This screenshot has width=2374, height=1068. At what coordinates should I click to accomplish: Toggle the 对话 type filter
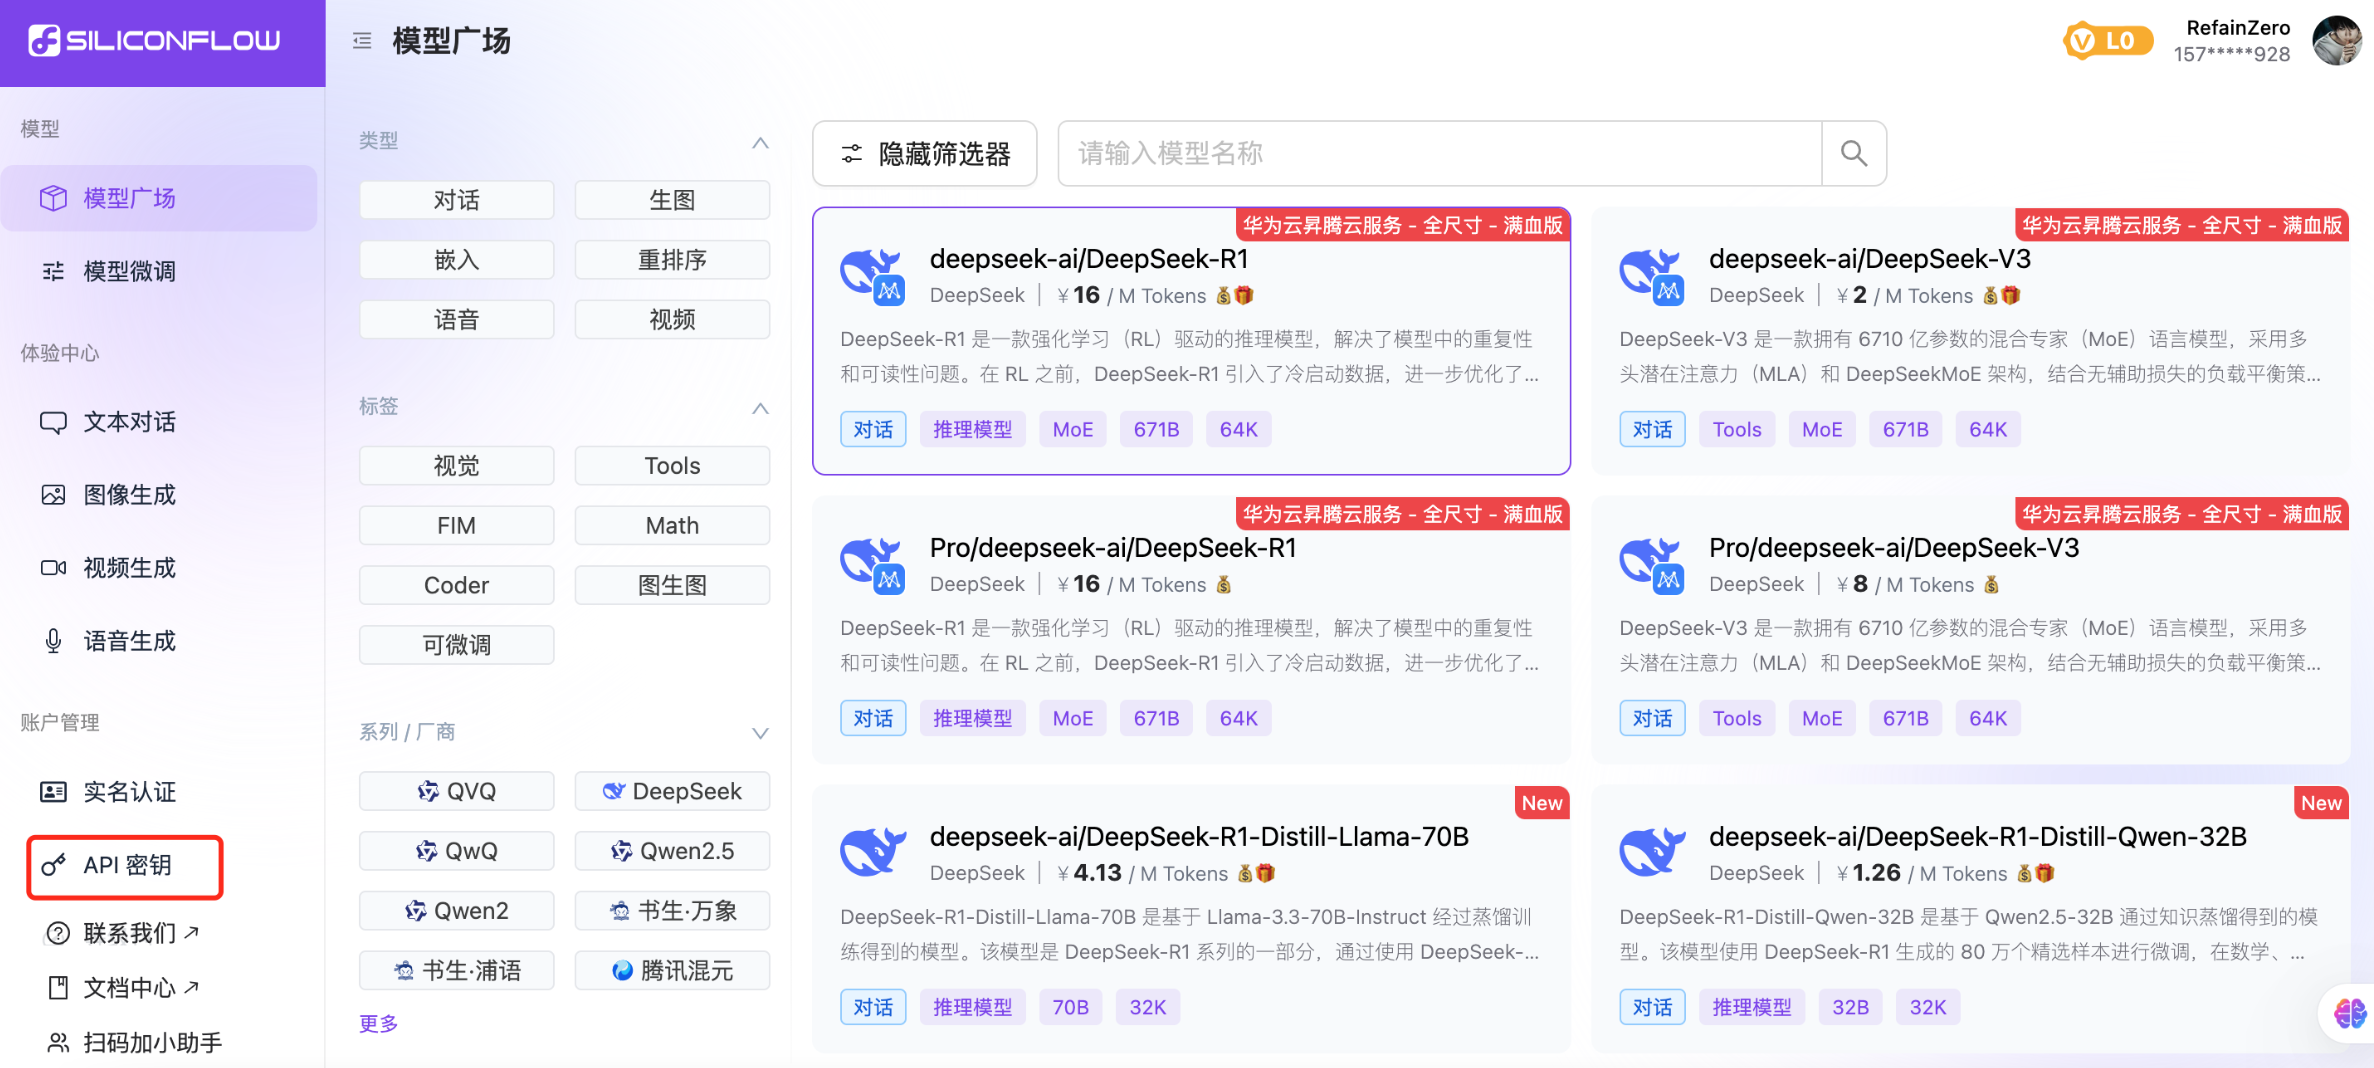click(456, 200)
